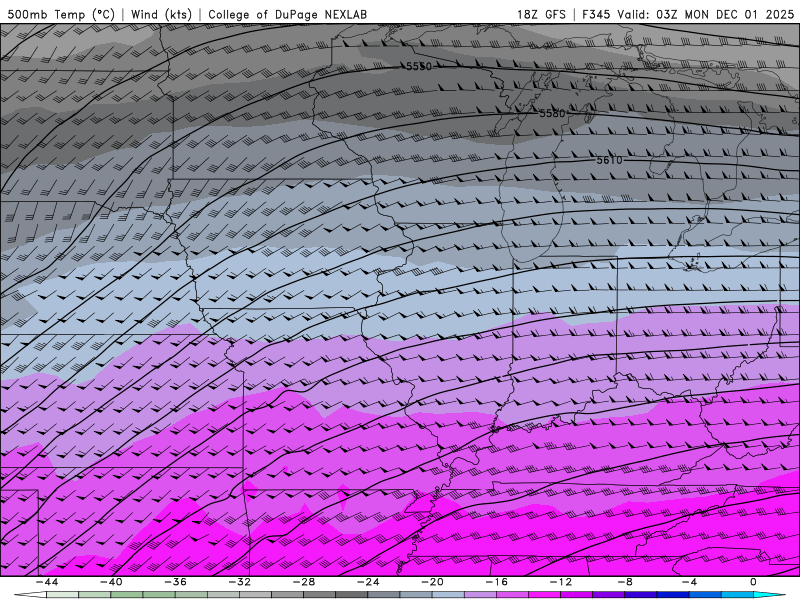Click the "03Z MON DEC 01 2025" valid time
The width and height of the screenshot is (800, 600).
click(725, 14)
